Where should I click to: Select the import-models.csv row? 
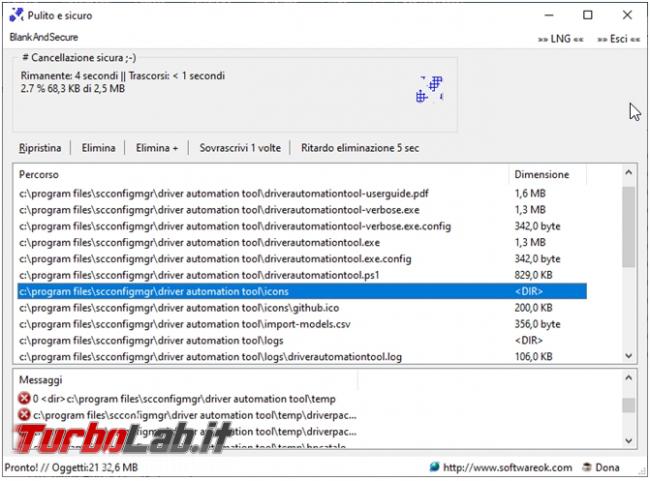(302, 324)
